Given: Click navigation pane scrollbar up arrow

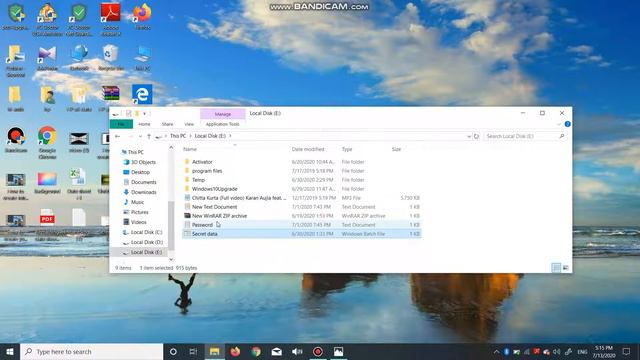Looking at the screenshot, I should [x=171, y=148].
